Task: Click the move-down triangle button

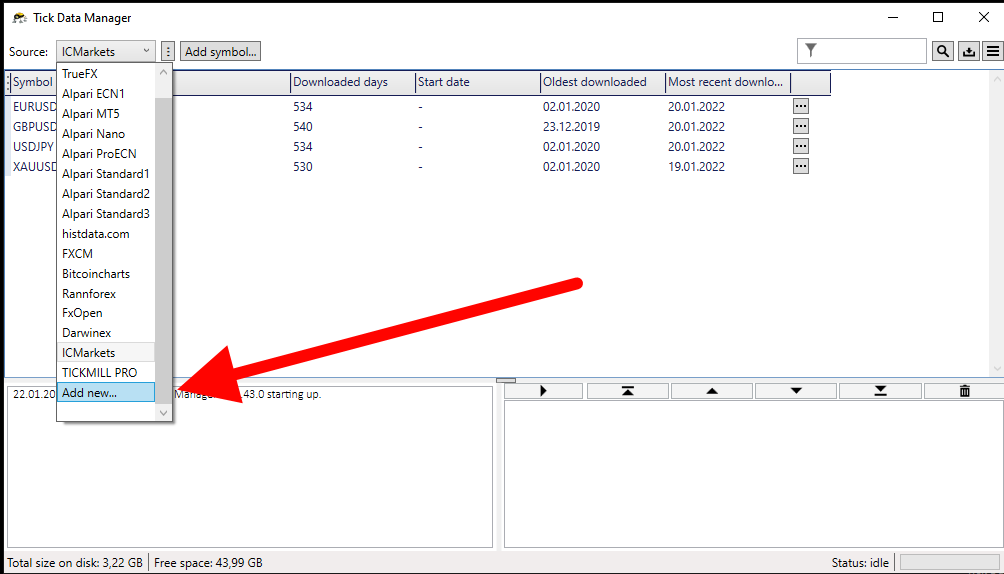Action: (796, 391)
